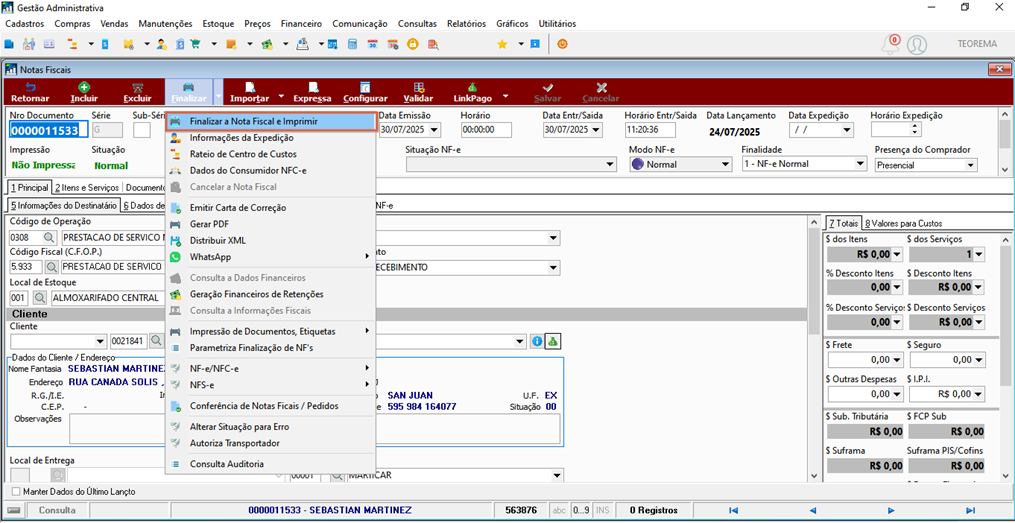
Task: Toggle Manter Dados do Último Lançto checkbox
Action: (x=16, y=492)
